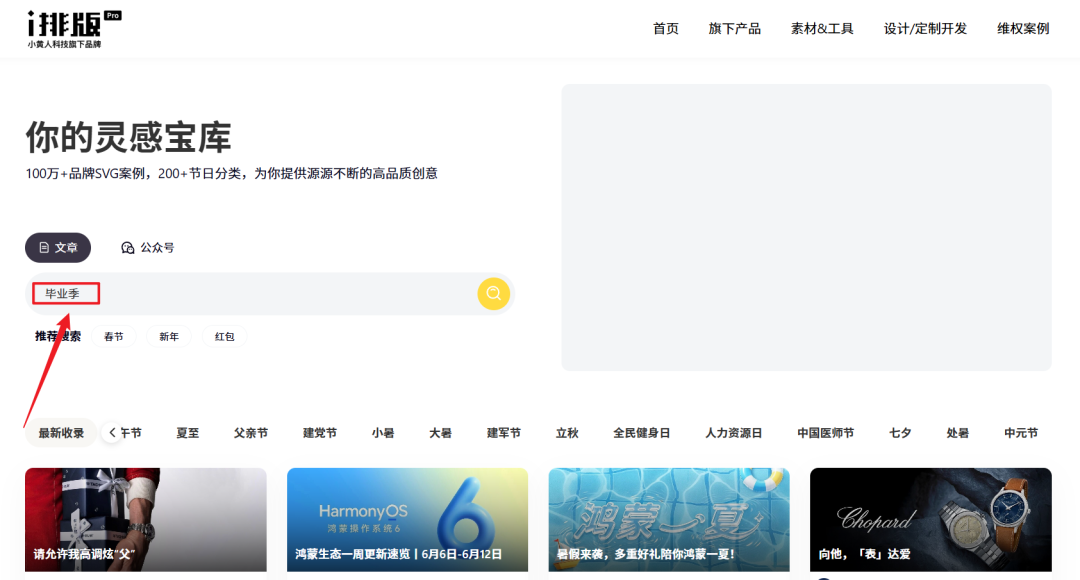Image resolution: width=1080 pixels, height=580 pixels.
Task: Click the i排版 Pro logo
Action: tap(74, 29)
